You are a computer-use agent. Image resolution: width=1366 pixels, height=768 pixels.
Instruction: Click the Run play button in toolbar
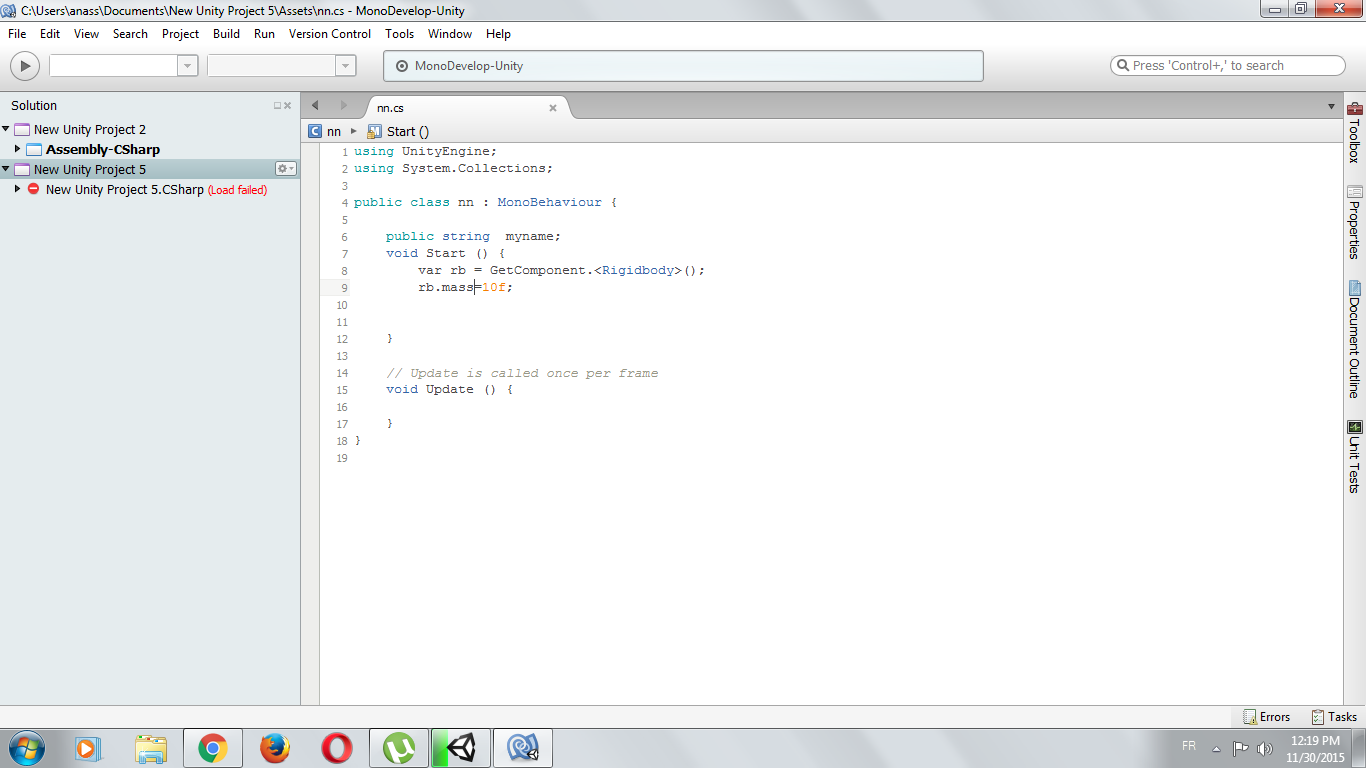point(25,66)
